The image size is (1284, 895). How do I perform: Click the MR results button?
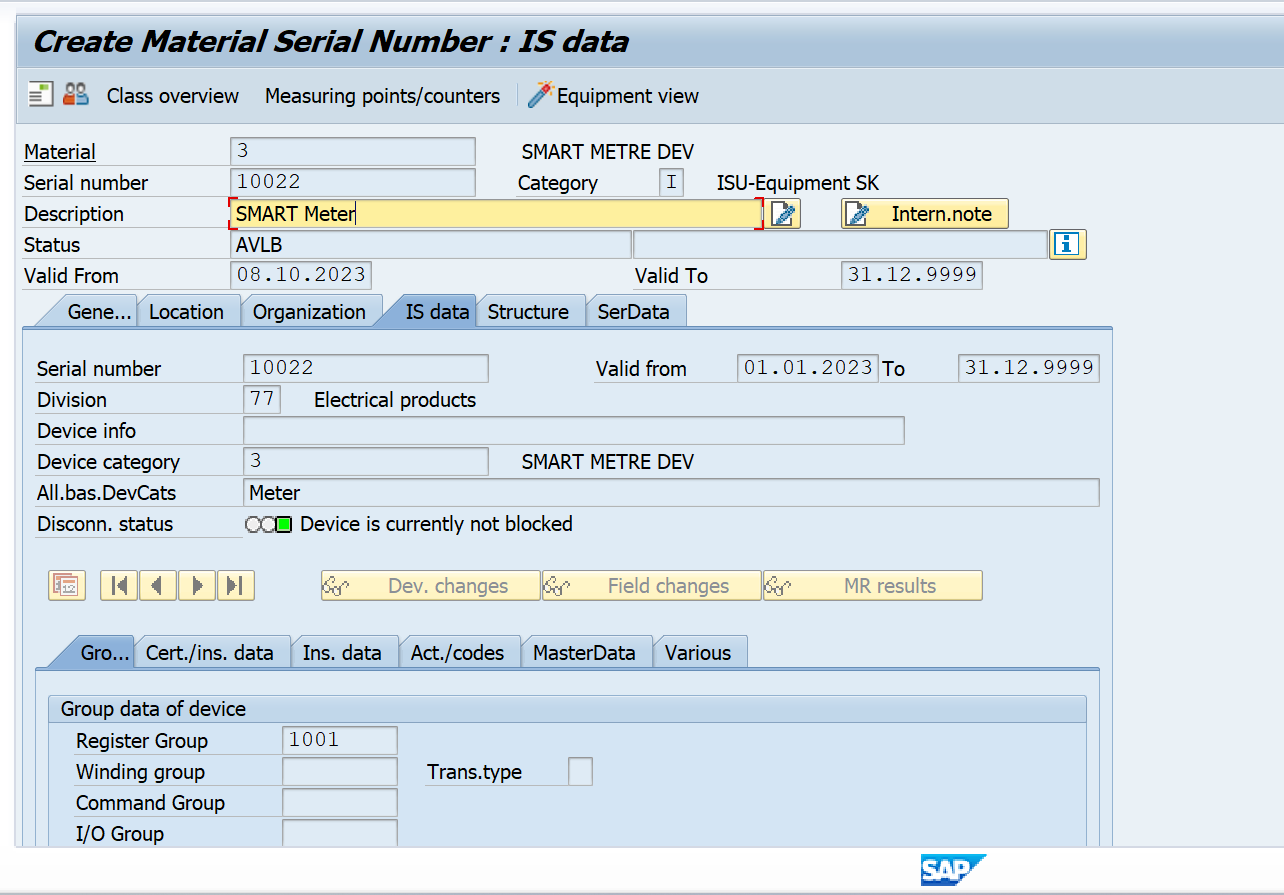pos(872,586)
